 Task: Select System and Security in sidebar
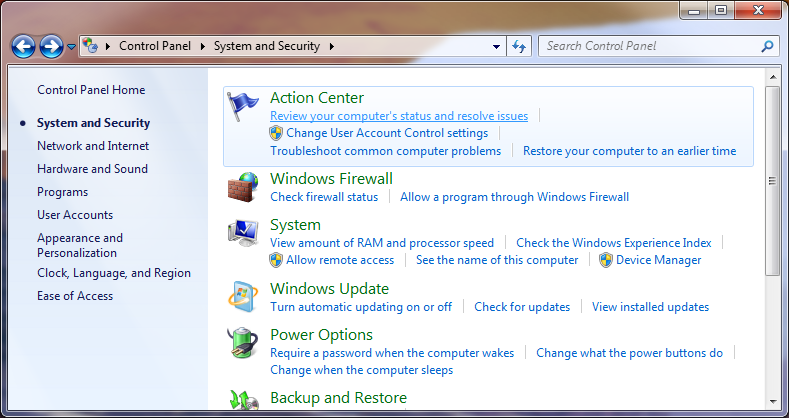tap(94, 123)
